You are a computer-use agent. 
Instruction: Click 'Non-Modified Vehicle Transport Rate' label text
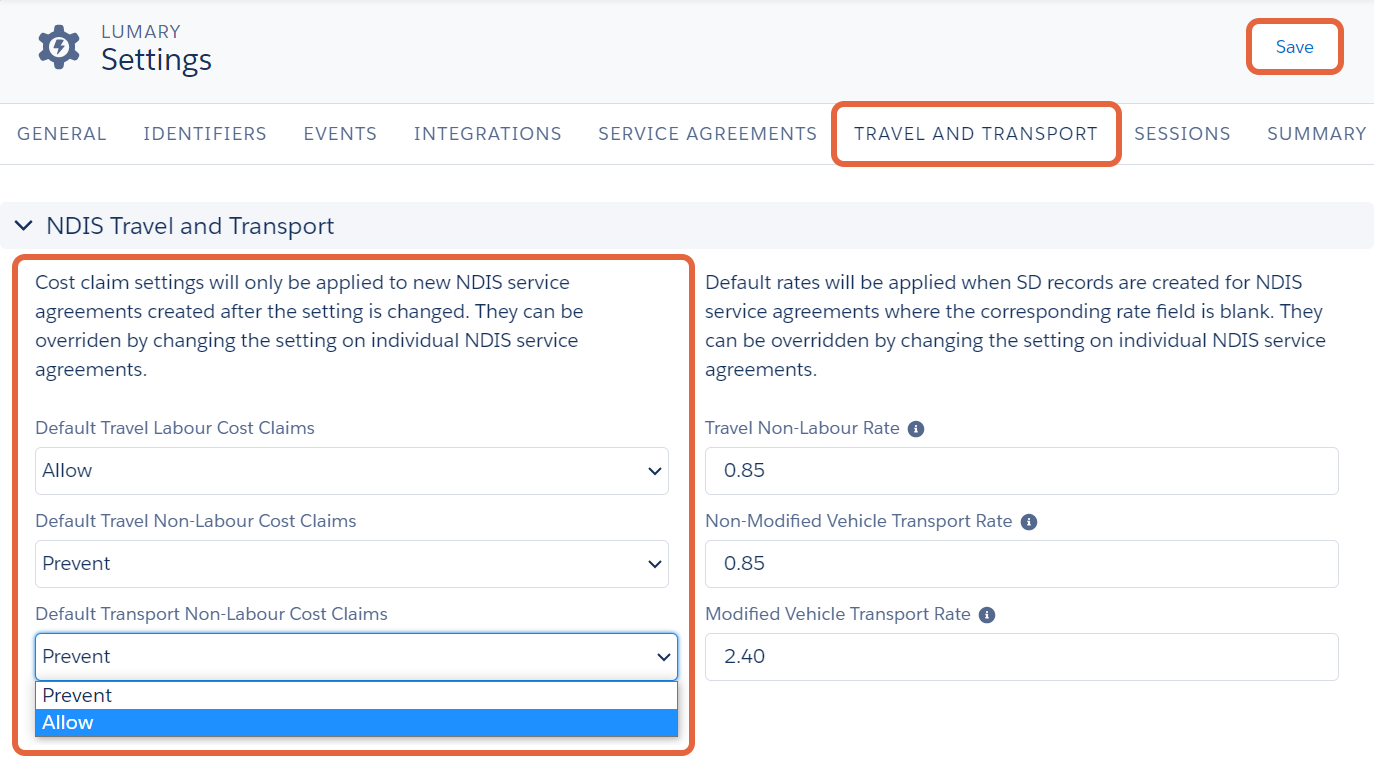pos(859,521)
